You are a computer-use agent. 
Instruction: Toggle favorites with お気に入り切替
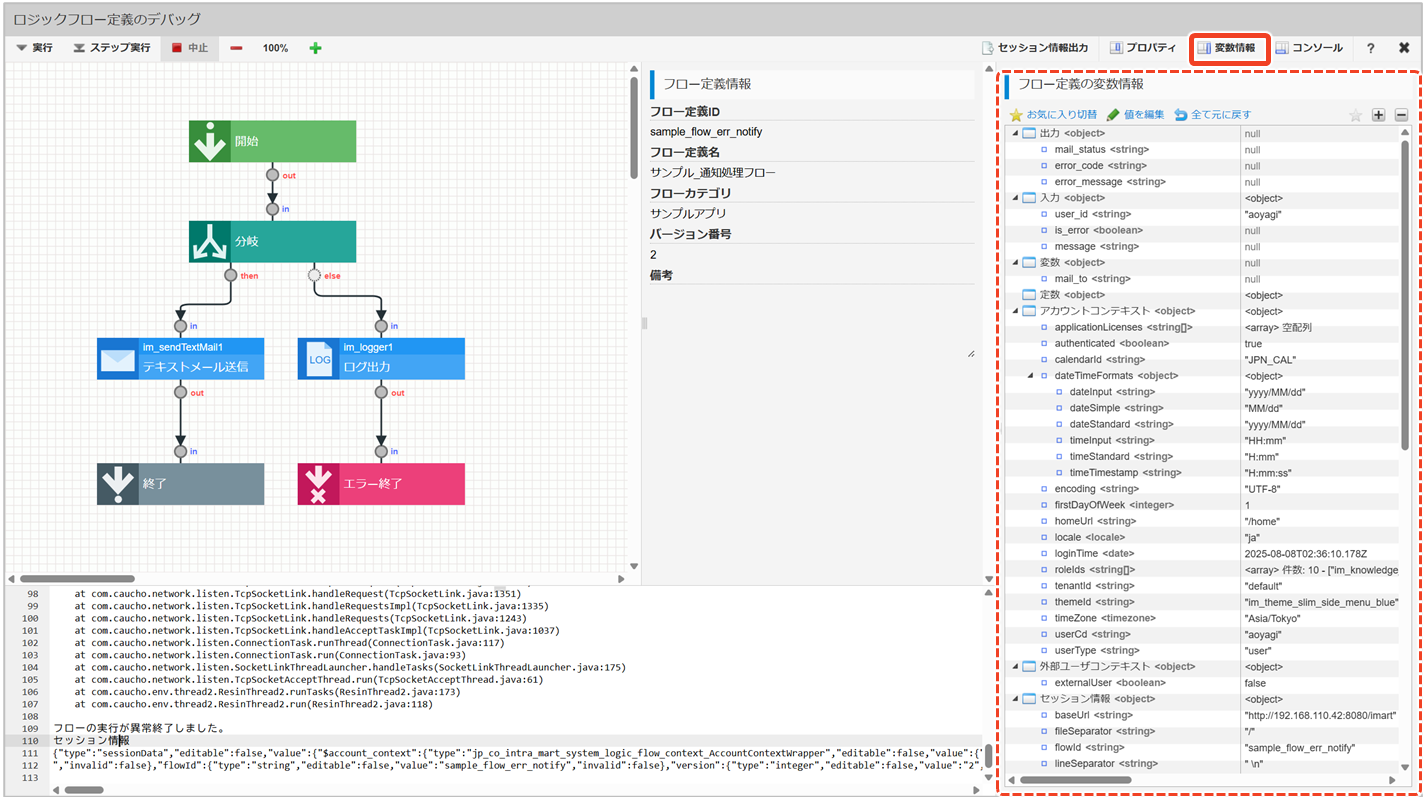(x=1053, y=115)
